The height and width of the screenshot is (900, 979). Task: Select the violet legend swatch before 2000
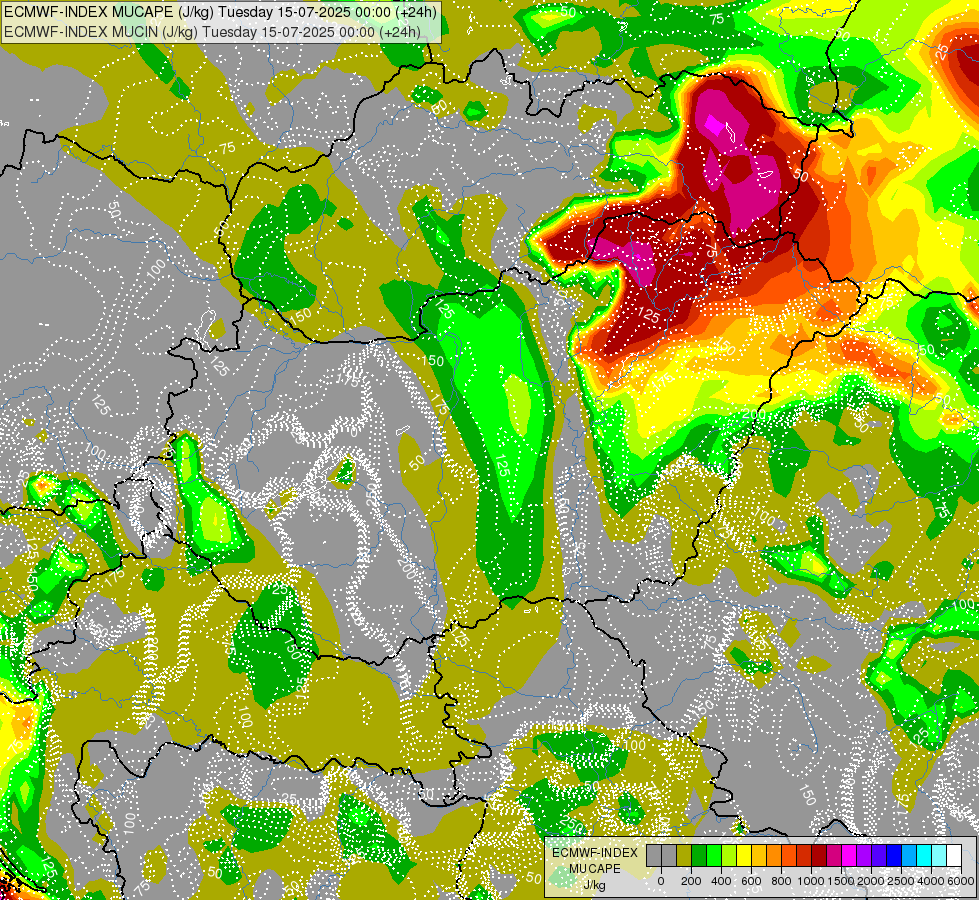pyautogui.click(x=864, y=855)
